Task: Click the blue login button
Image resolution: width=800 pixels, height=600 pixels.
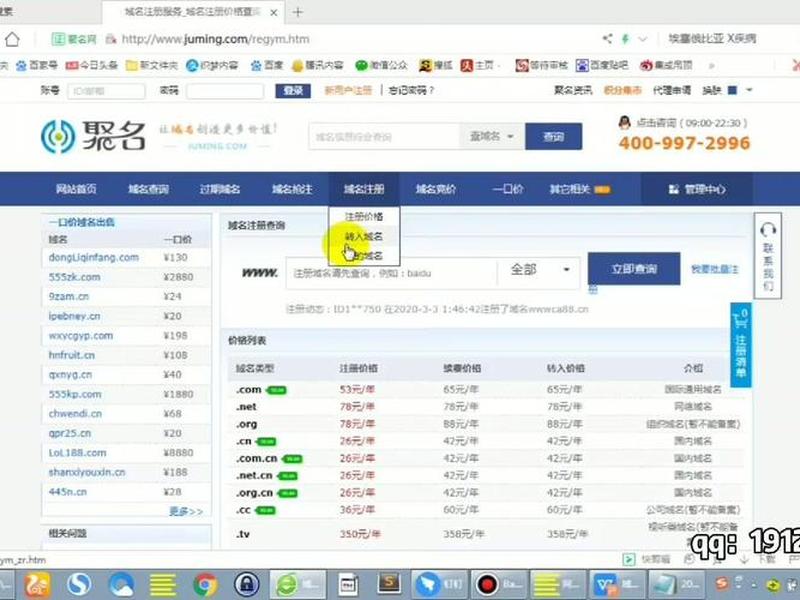Action: (293, 91)
